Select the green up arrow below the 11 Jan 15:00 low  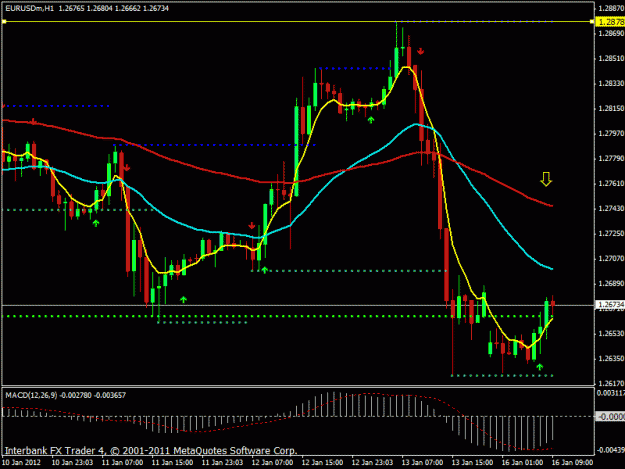tap(183, 299)
